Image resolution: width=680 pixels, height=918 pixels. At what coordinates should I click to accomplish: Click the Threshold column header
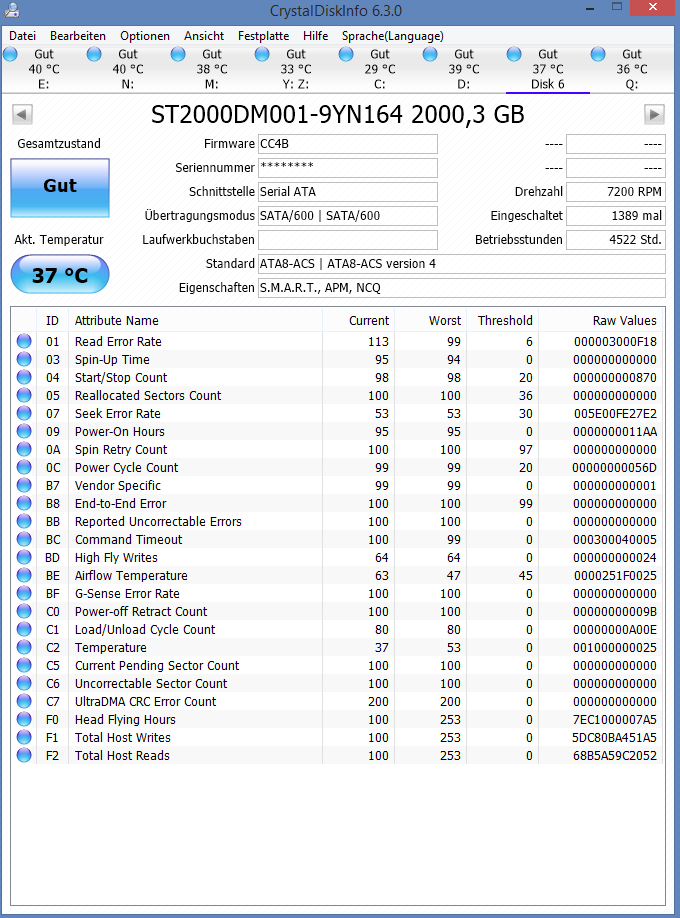(503, 320)
